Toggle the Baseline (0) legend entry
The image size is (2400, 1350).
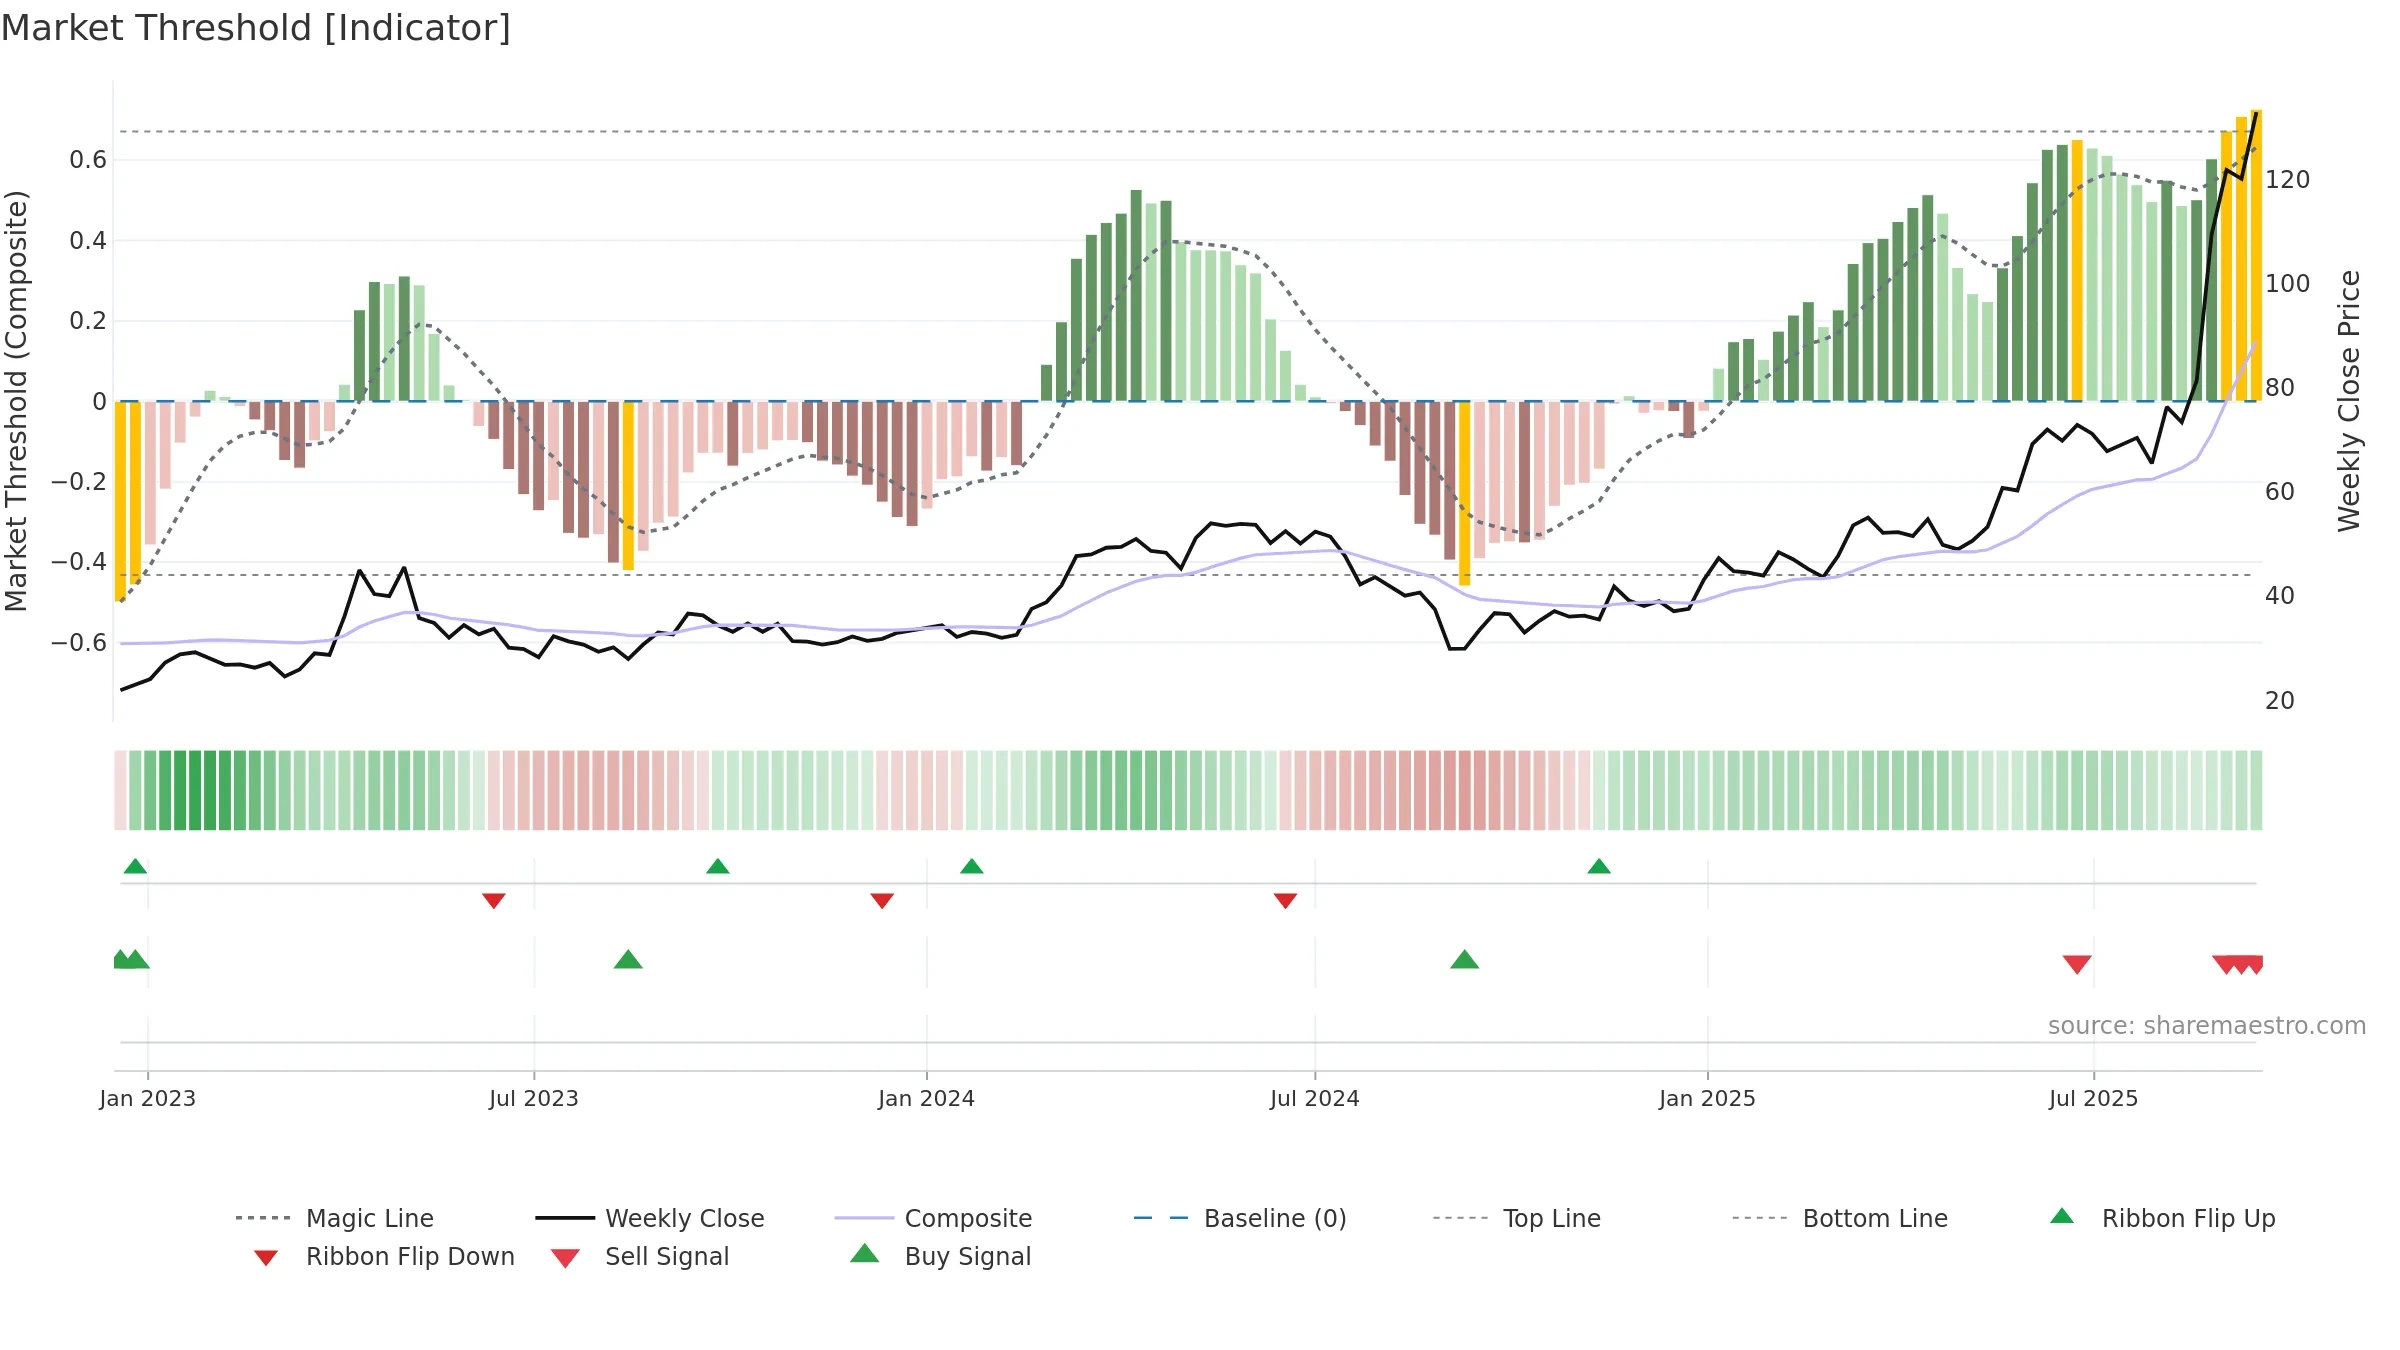click(x=1240, y=1218)
